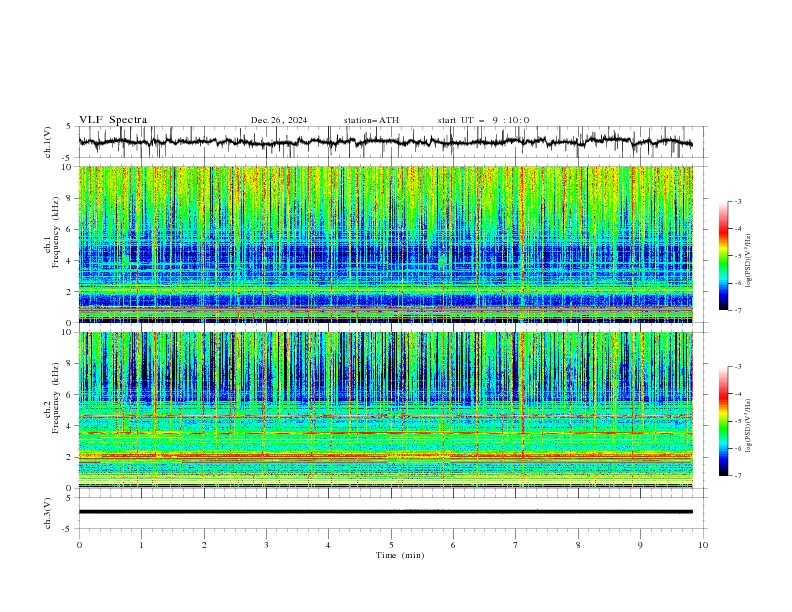Click the time axis tick label '4'
Image resolution: width=792 pixels, height=612 pixels.
tap(328, 545)
